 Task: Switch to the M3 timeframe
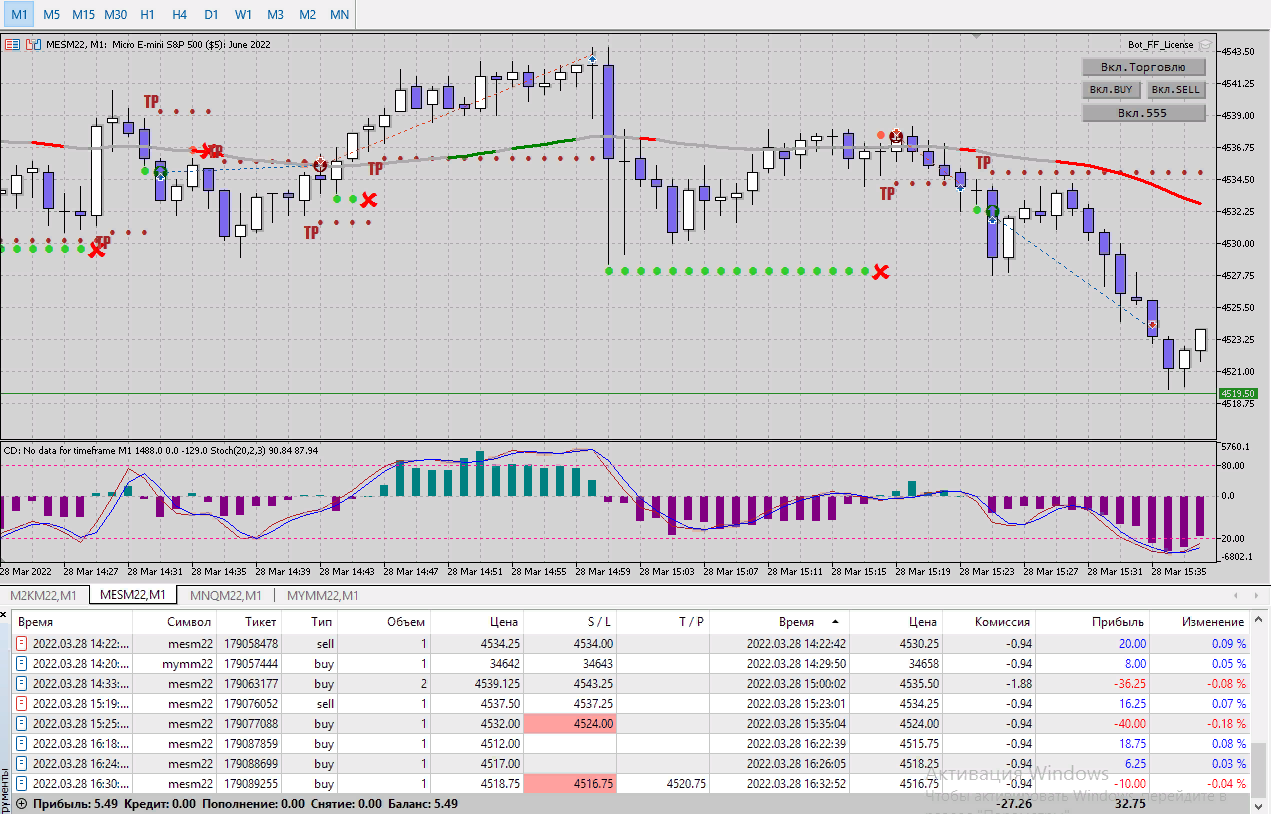(275, 14)
